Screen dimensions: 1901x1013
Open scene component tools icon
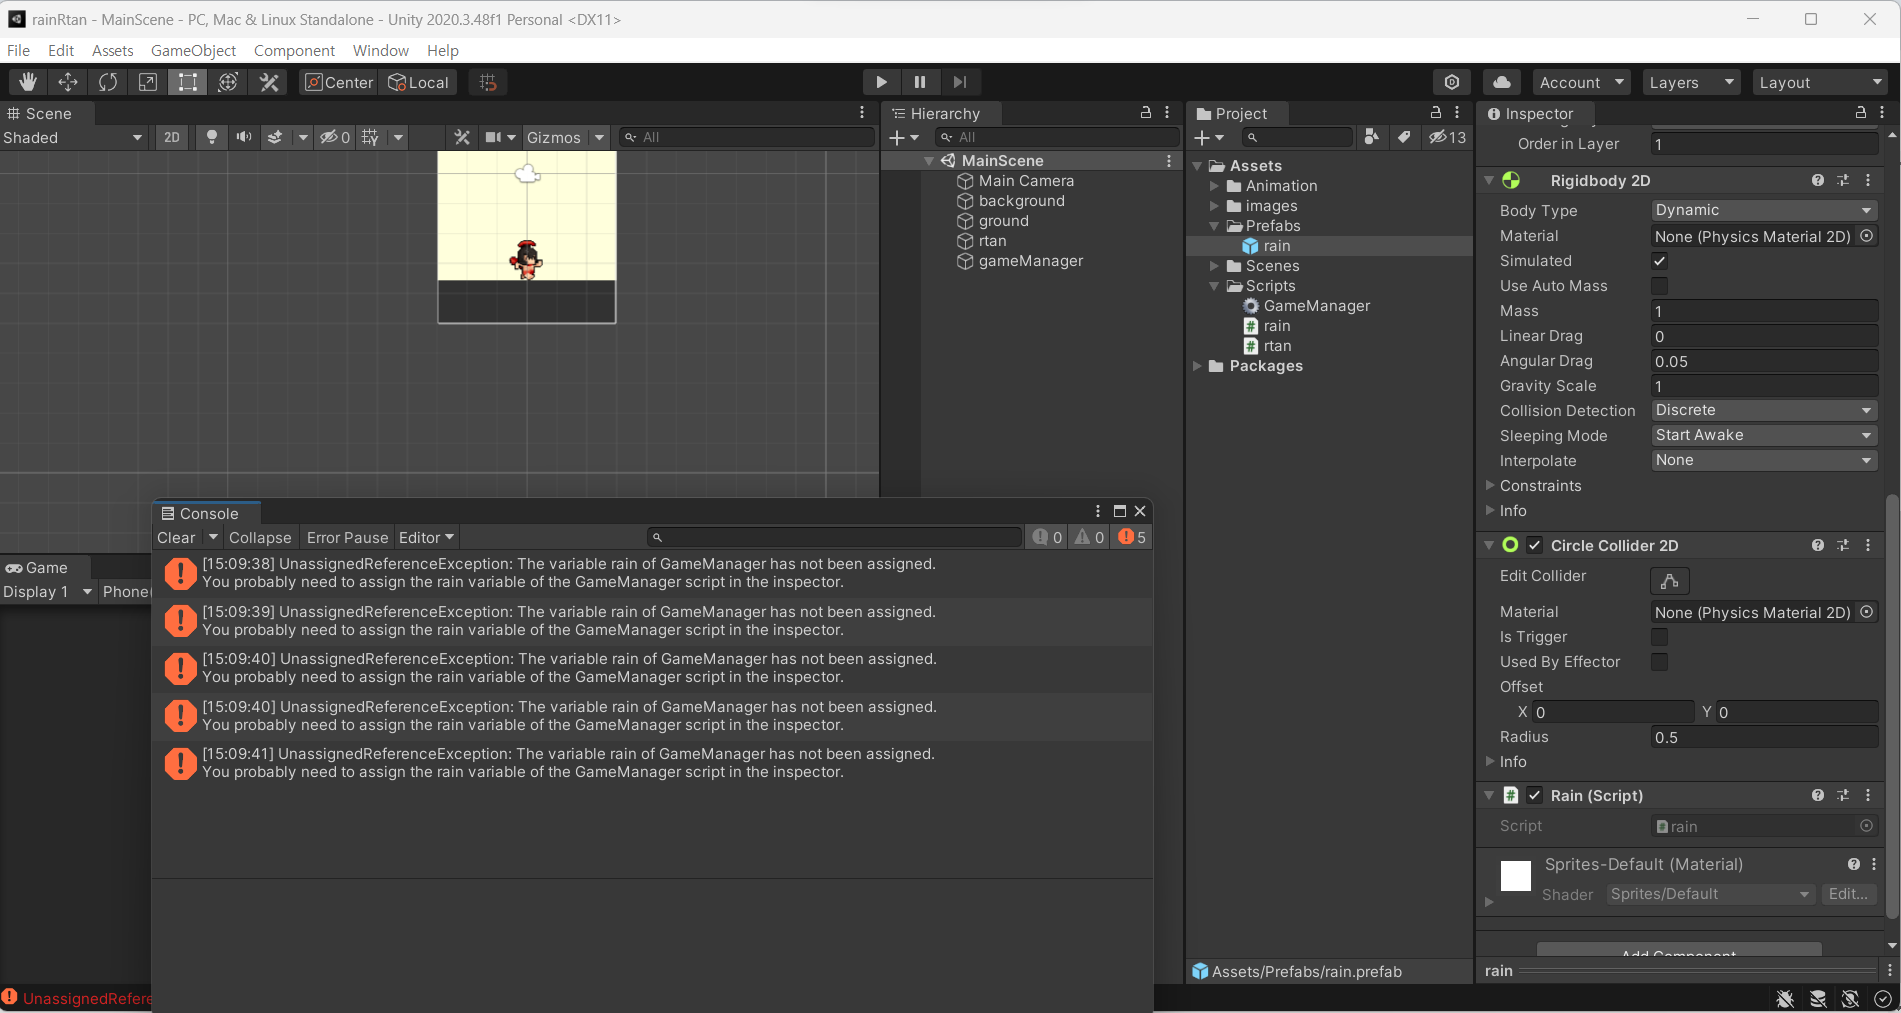pyautogui.click(x=461, y=137)
